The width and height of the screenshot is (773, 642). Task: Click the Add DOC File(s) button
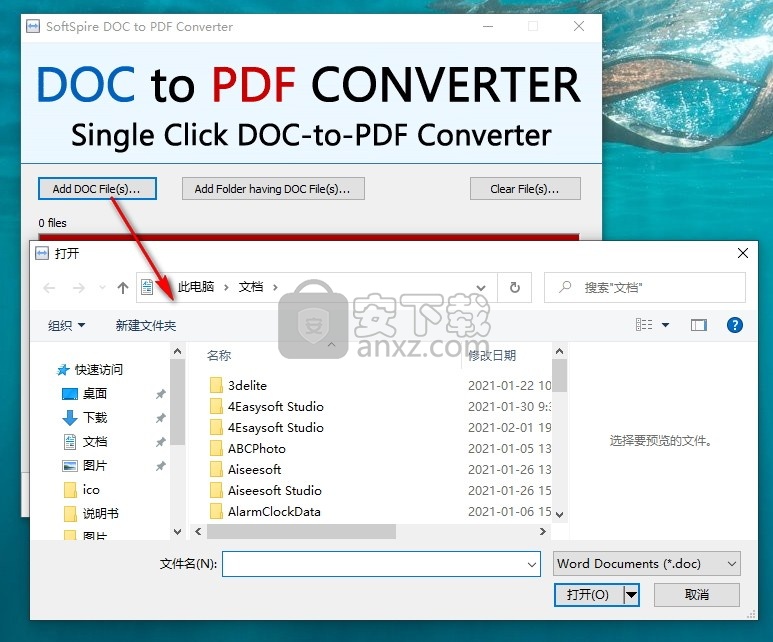click(x=97, y=189)
